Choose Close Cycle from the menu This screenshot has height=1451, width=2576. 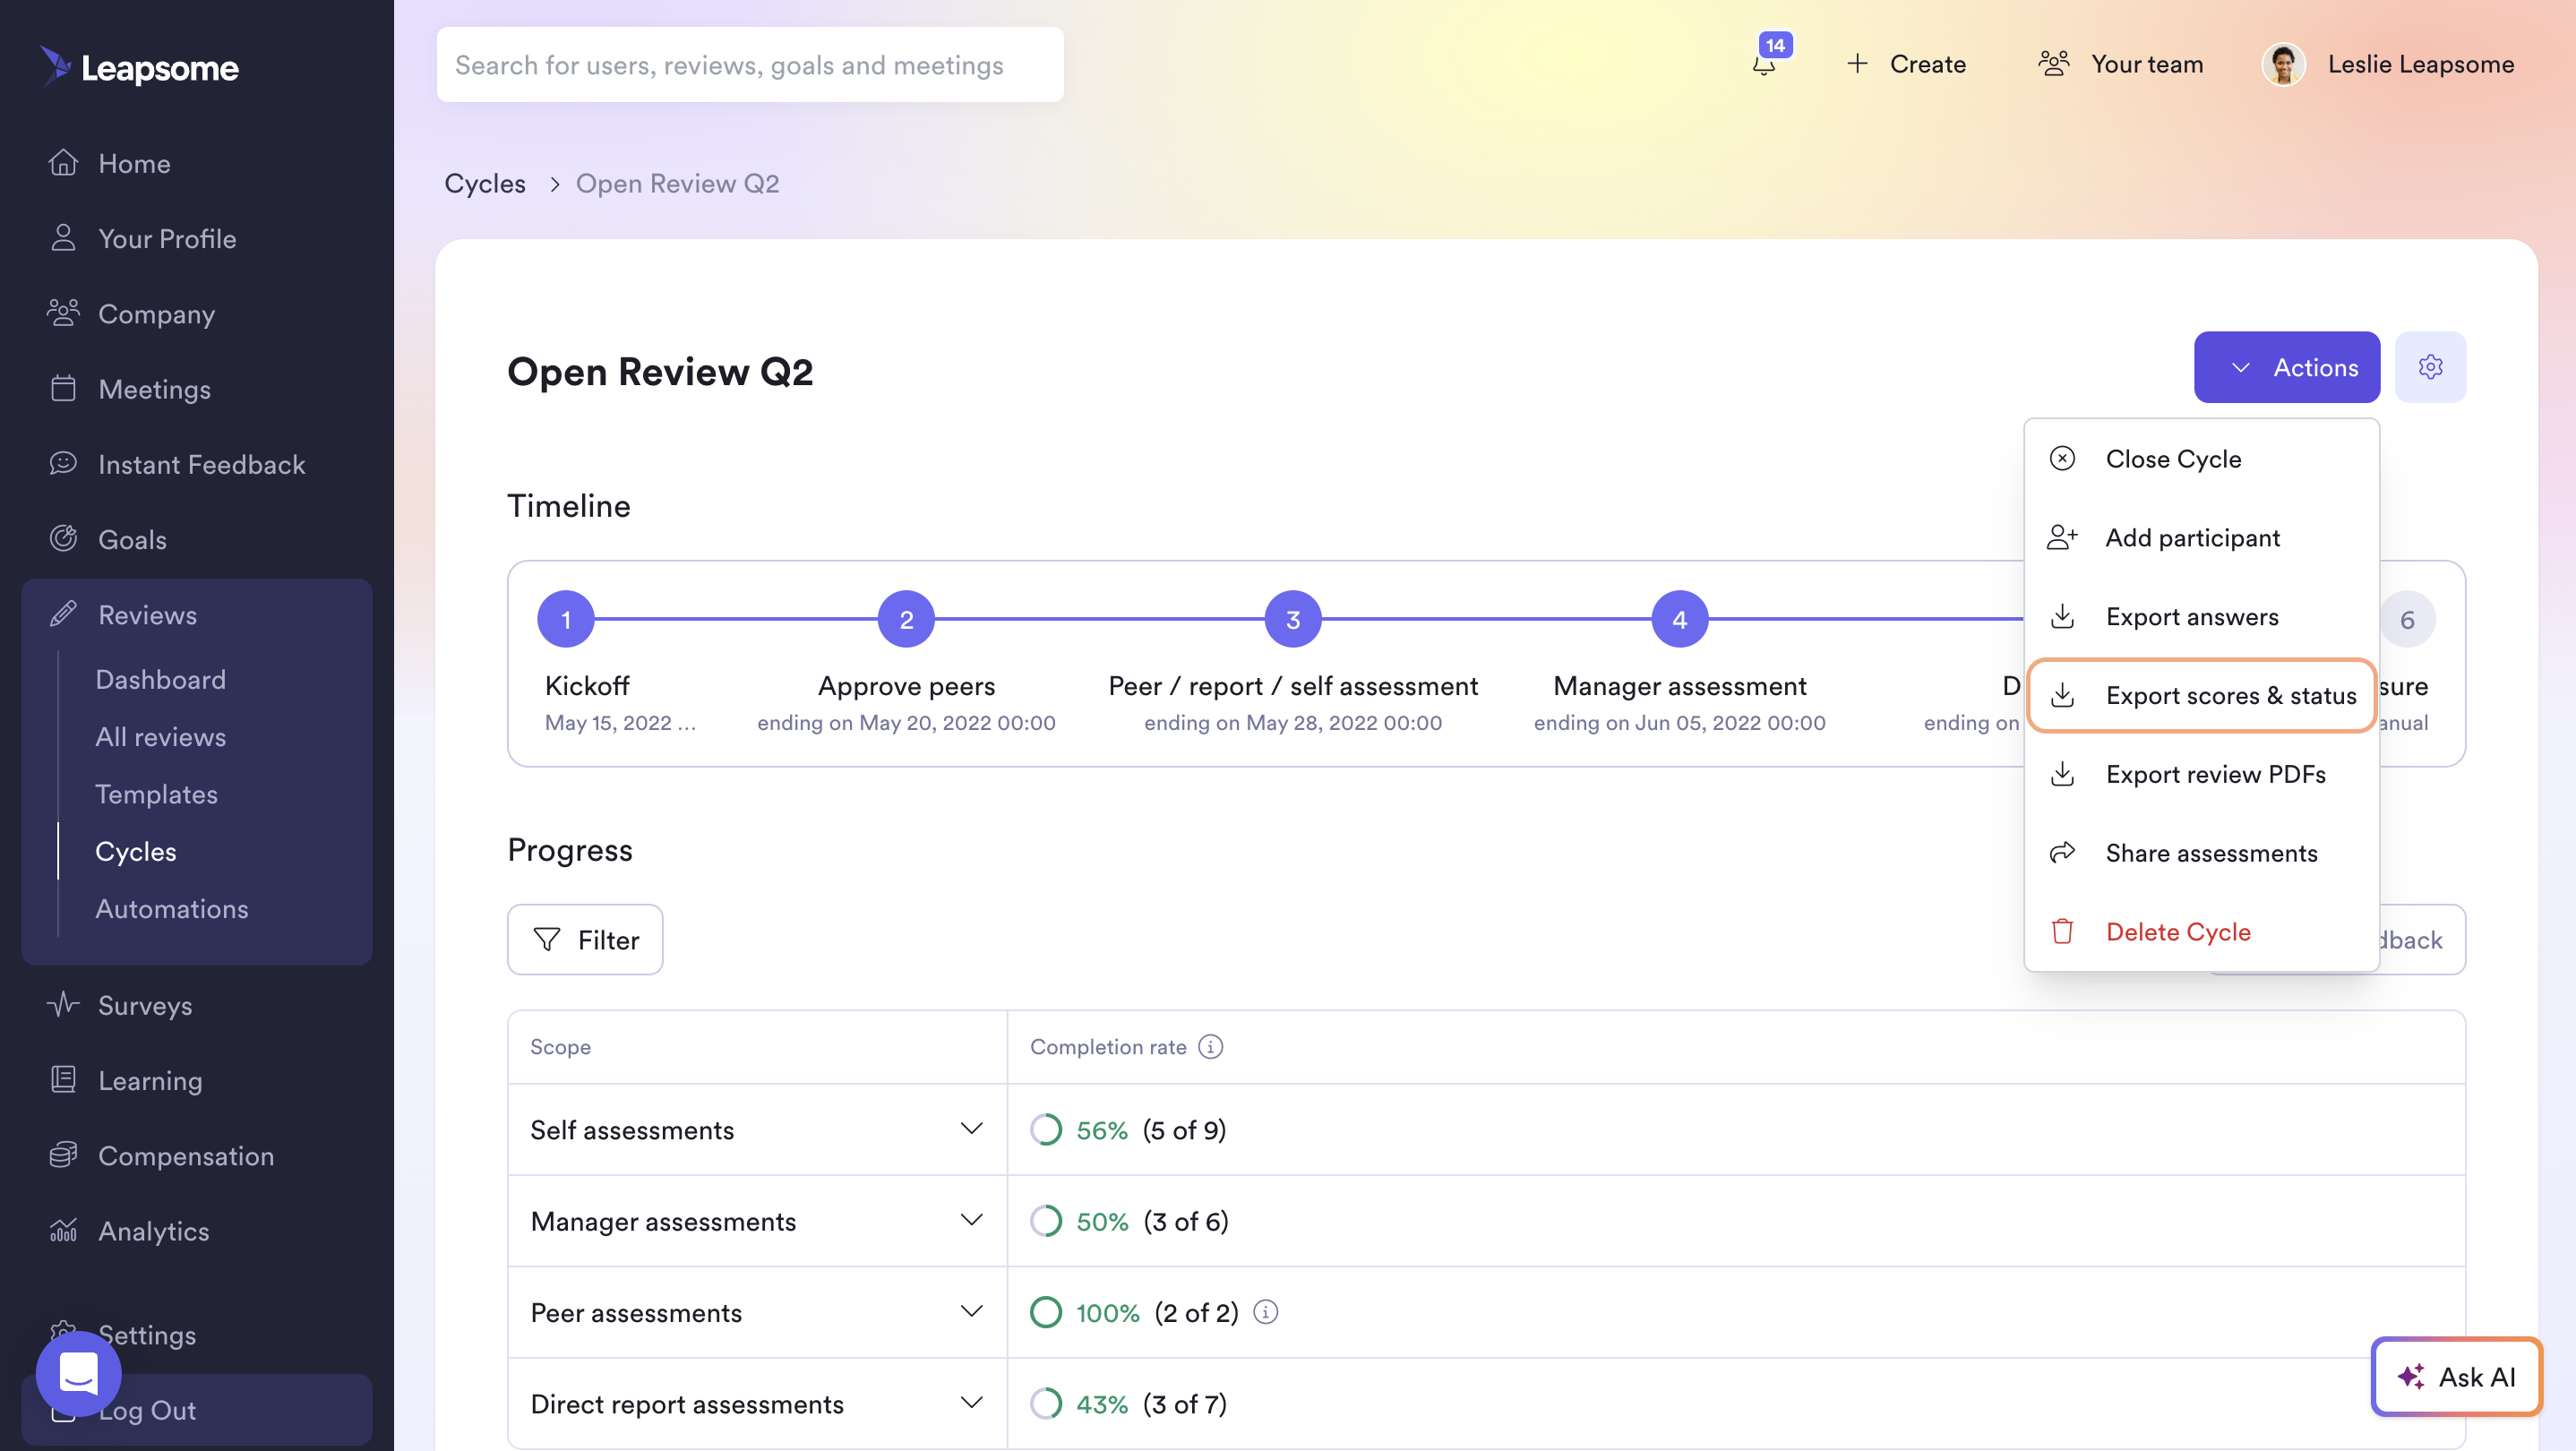click(2201, 459)
